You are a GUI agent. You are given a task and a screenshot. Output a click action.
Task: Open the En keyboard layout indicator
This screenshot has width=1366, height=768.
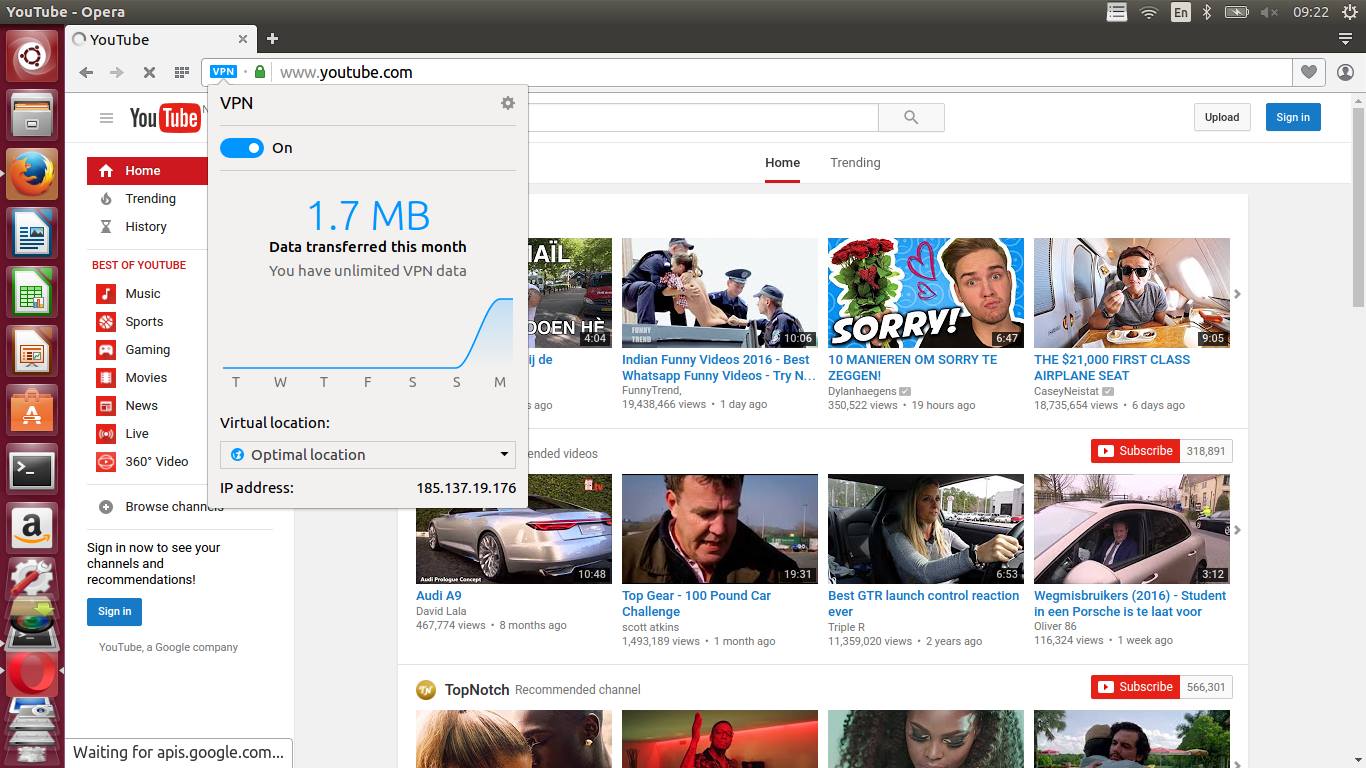click(x=1181, y=12)
